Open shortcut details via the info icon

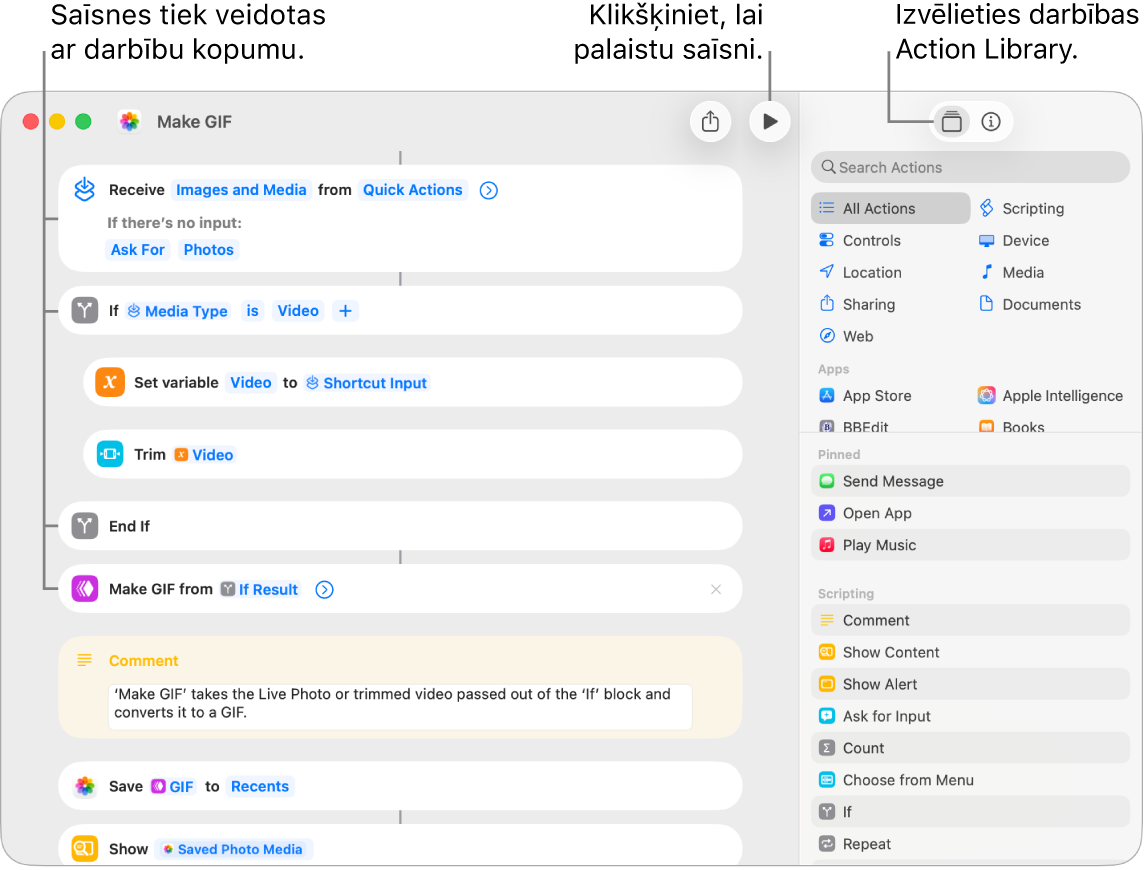click(x=991, y=121)
